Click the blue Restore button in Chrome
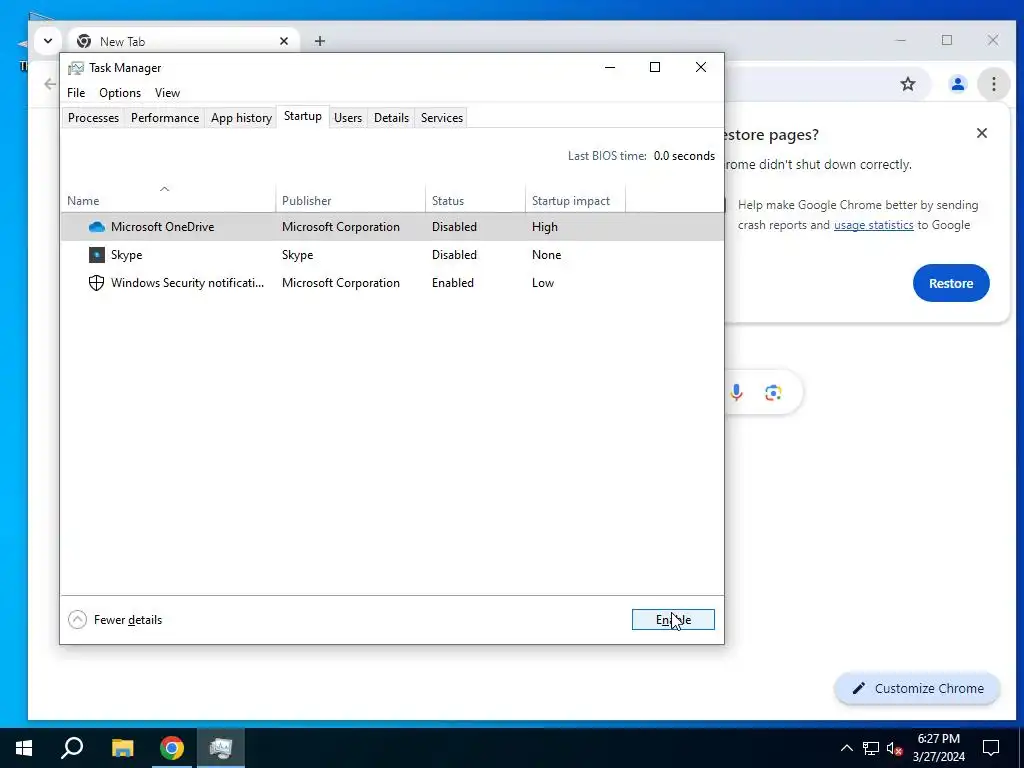This screenshot has width=1024, height=768. [951, 283]
